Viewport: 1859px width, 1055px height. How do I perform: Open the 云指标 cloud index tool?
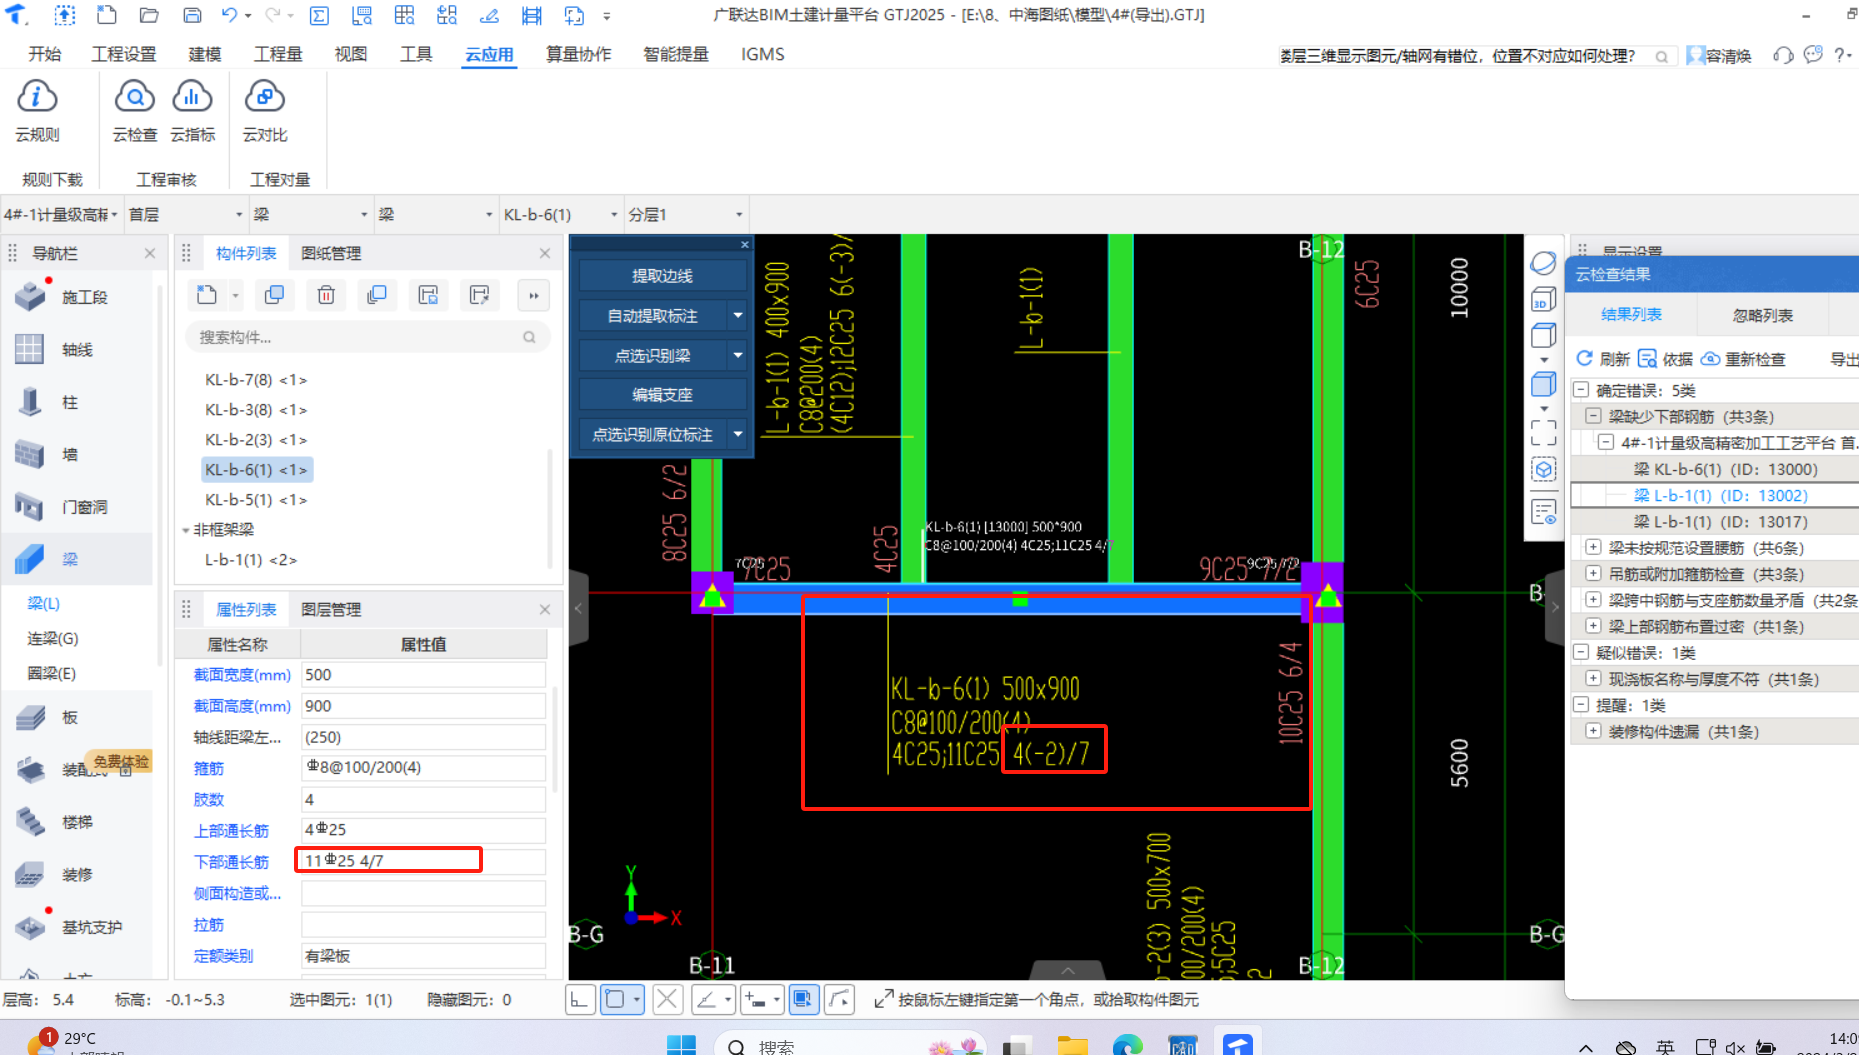(x=192, y=111)
